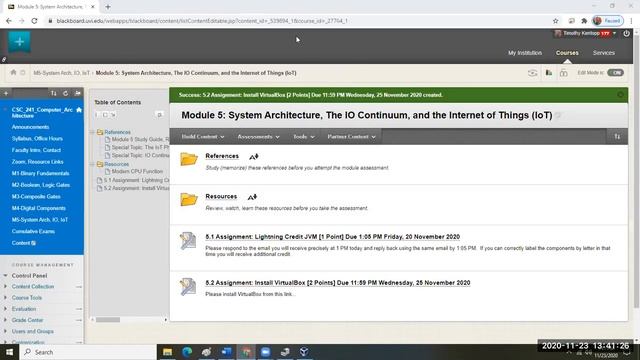Open the user menu arrow next to Timothy
This screenshot has width=640, height=360.
(x=614, y=33)
